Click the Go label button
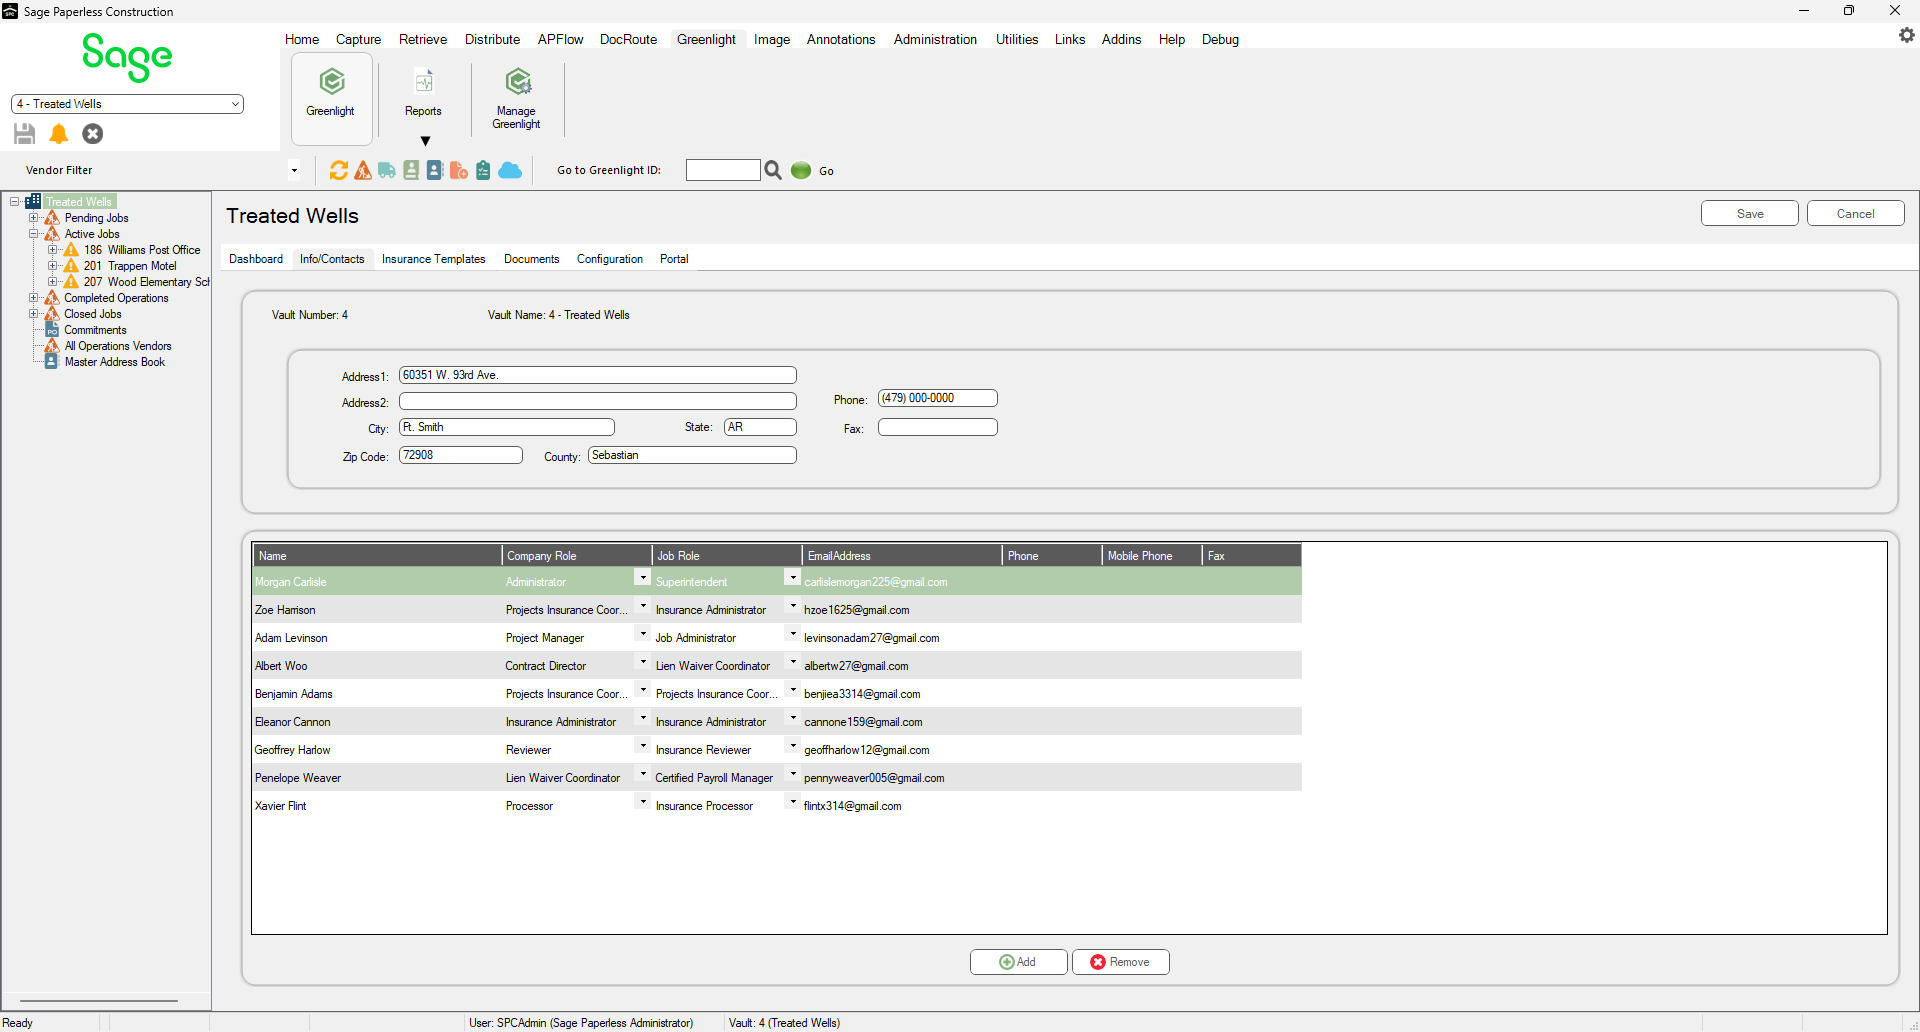This screenshot has height=1032, width=1920. click(826, 171)
